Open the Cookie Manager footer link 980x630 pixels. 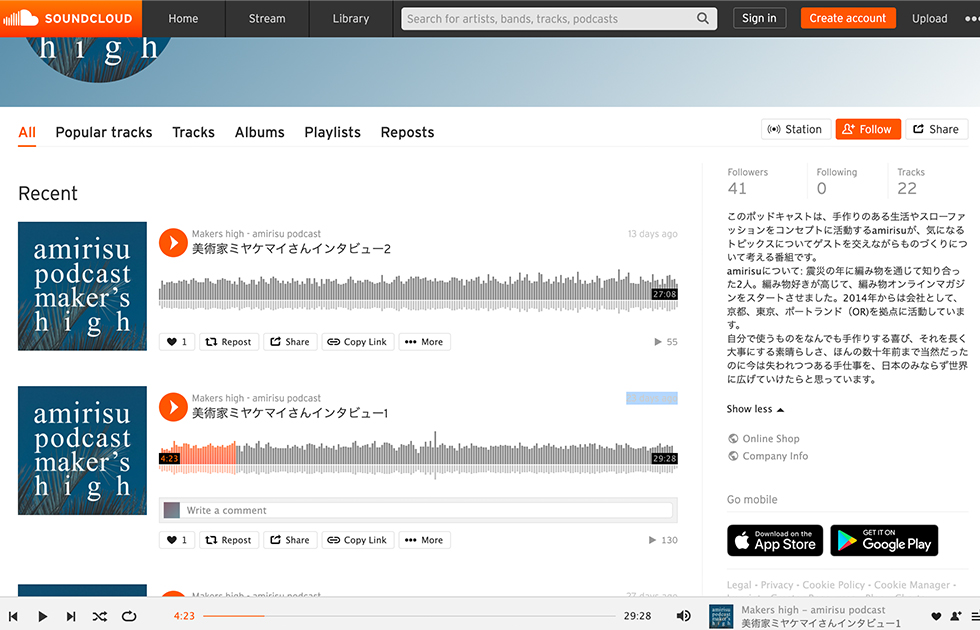tap(911, 585)
